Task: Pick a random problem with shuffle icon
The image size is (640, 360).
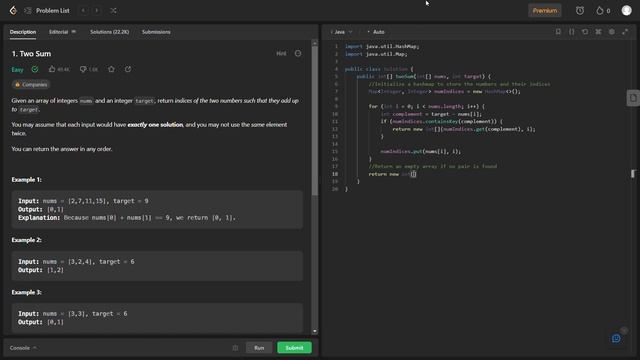Action: [x=113, y=11]
